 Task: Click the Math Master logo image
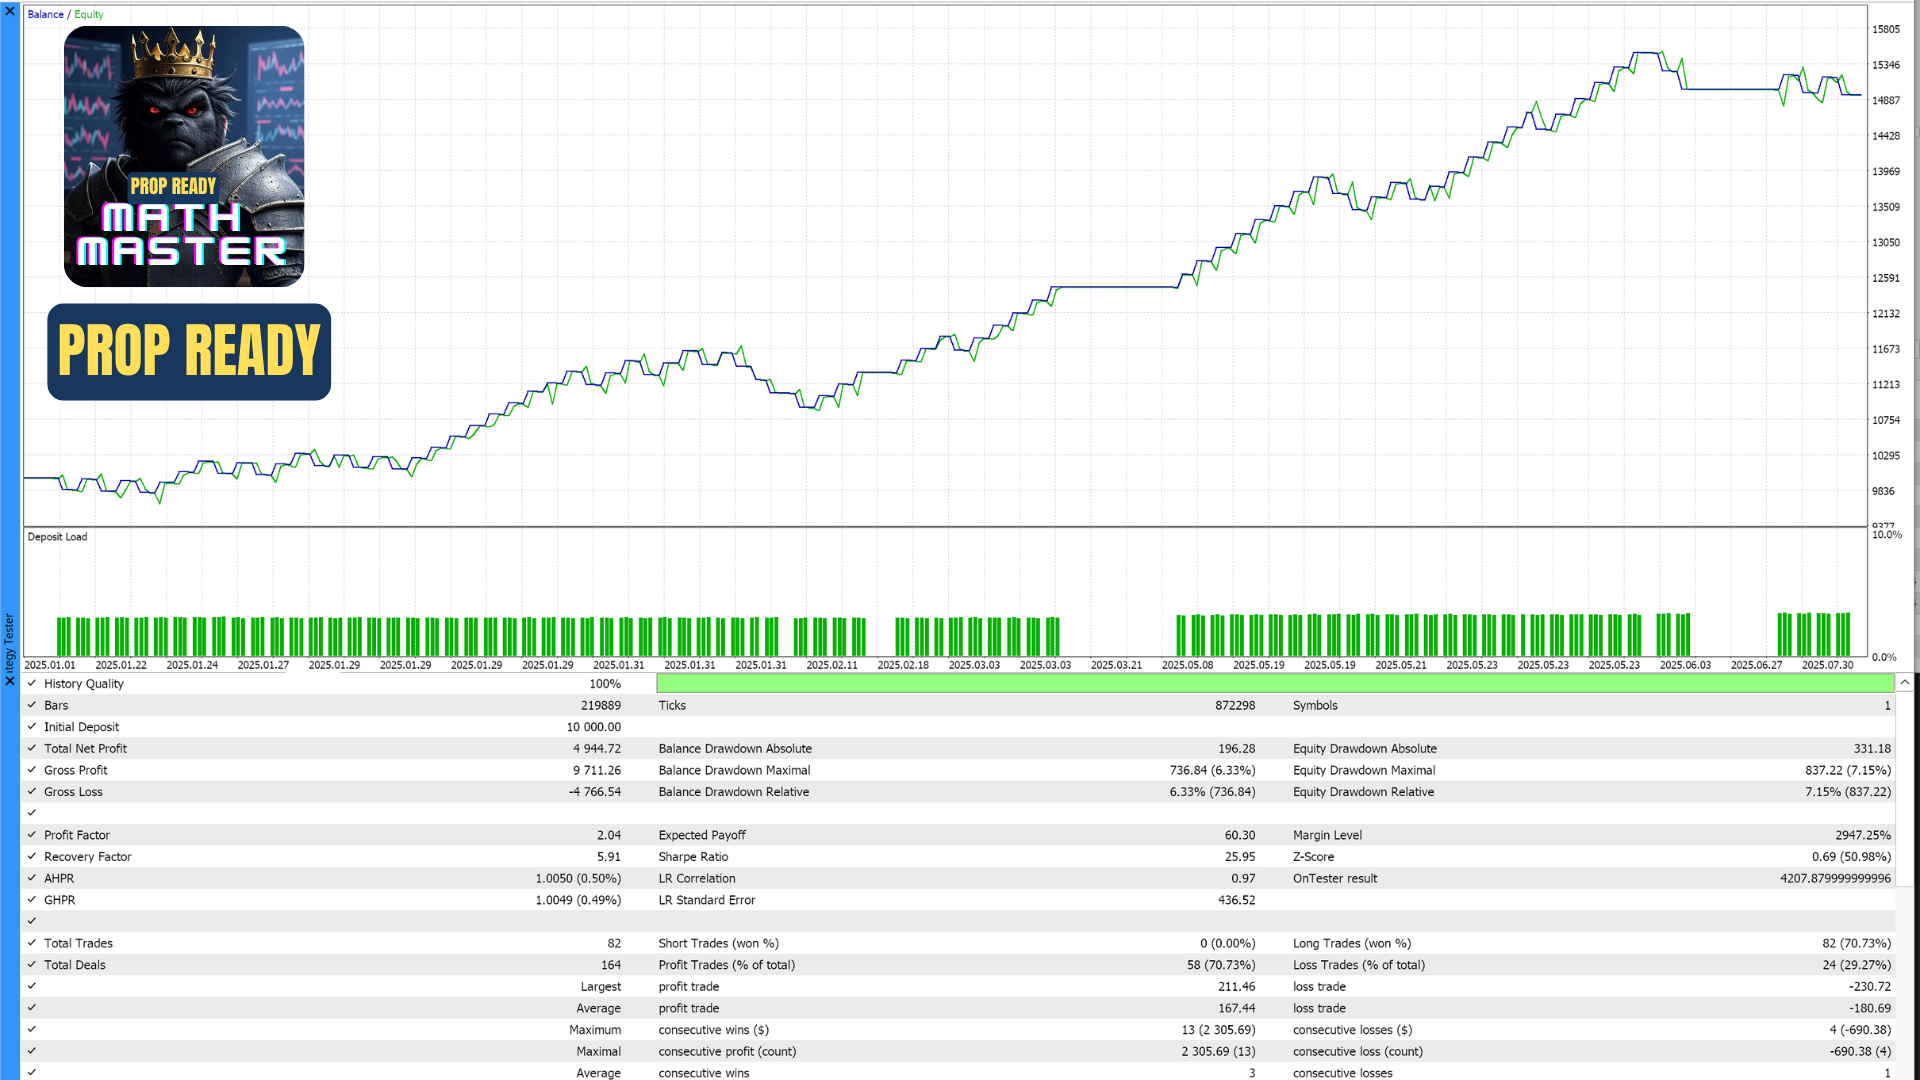(x=184, y=157)
